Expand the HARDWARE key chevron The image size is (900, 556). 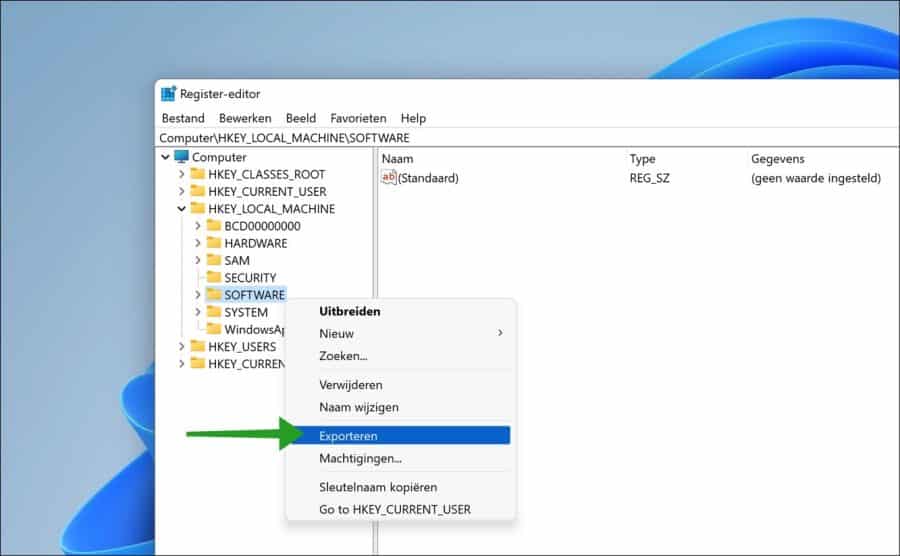197,243
